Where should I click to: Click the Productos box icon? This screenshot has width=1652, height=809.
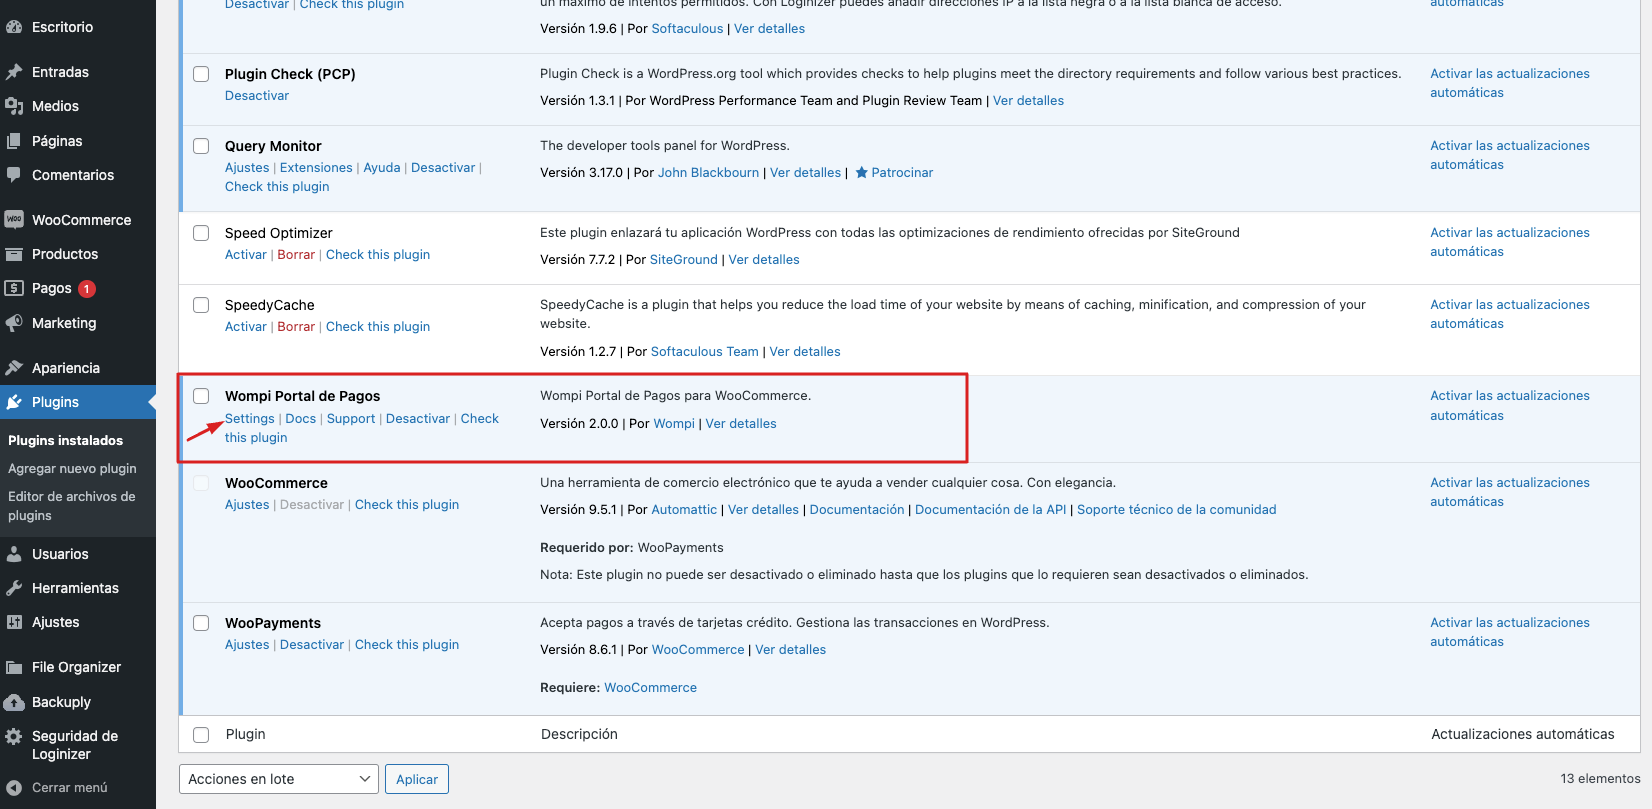pyautogui.click(x=14, y=254)
